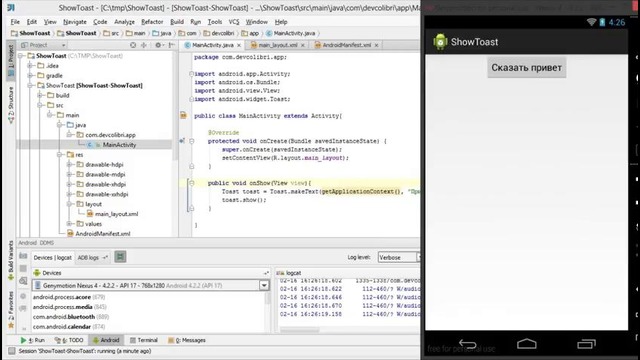The image size is (640, 360).
Task: Click the magnifier icon in DDMS sidebar
Action: point(23,281)
